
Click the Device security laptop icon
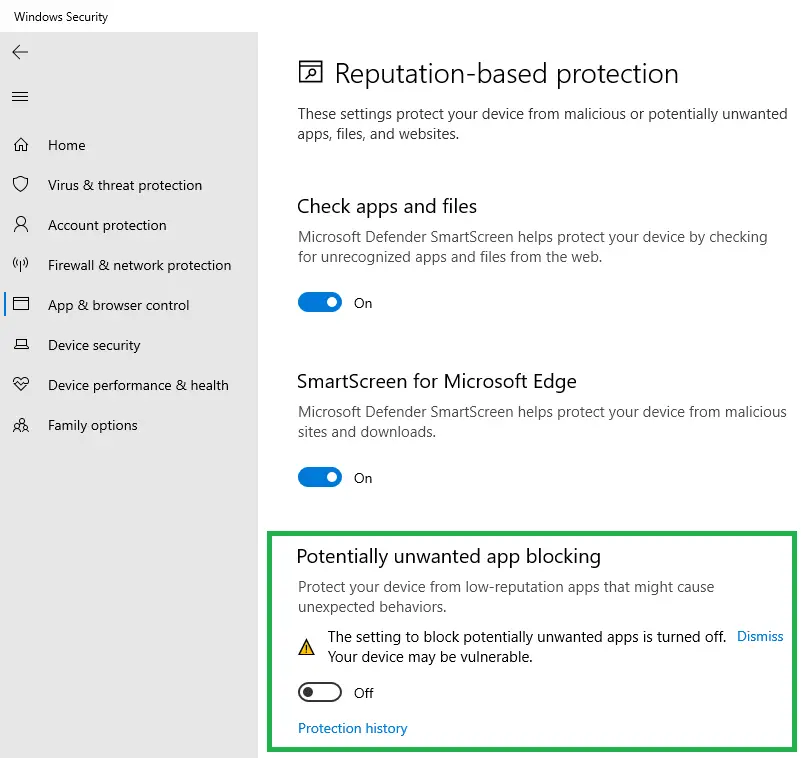click(20, 344)
